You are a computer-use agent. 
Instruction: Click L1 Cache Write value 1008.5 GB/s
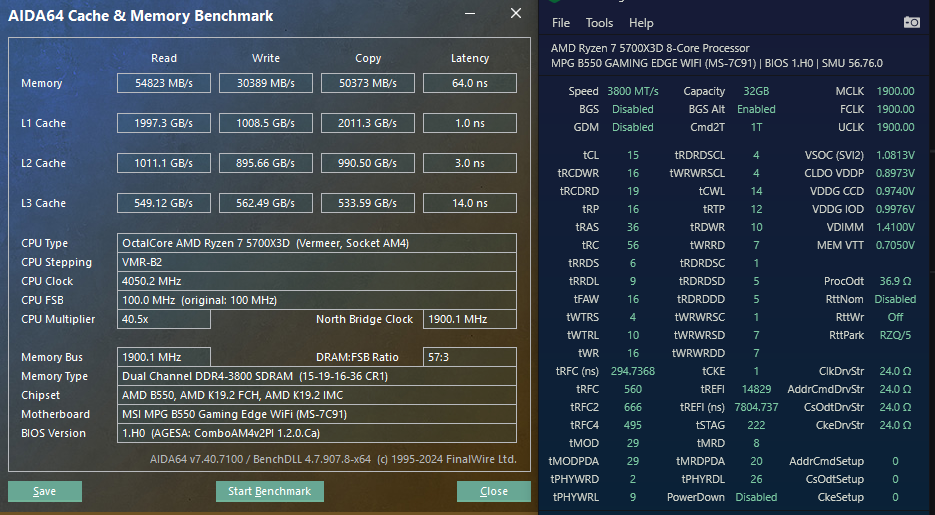tap(265, 123)
